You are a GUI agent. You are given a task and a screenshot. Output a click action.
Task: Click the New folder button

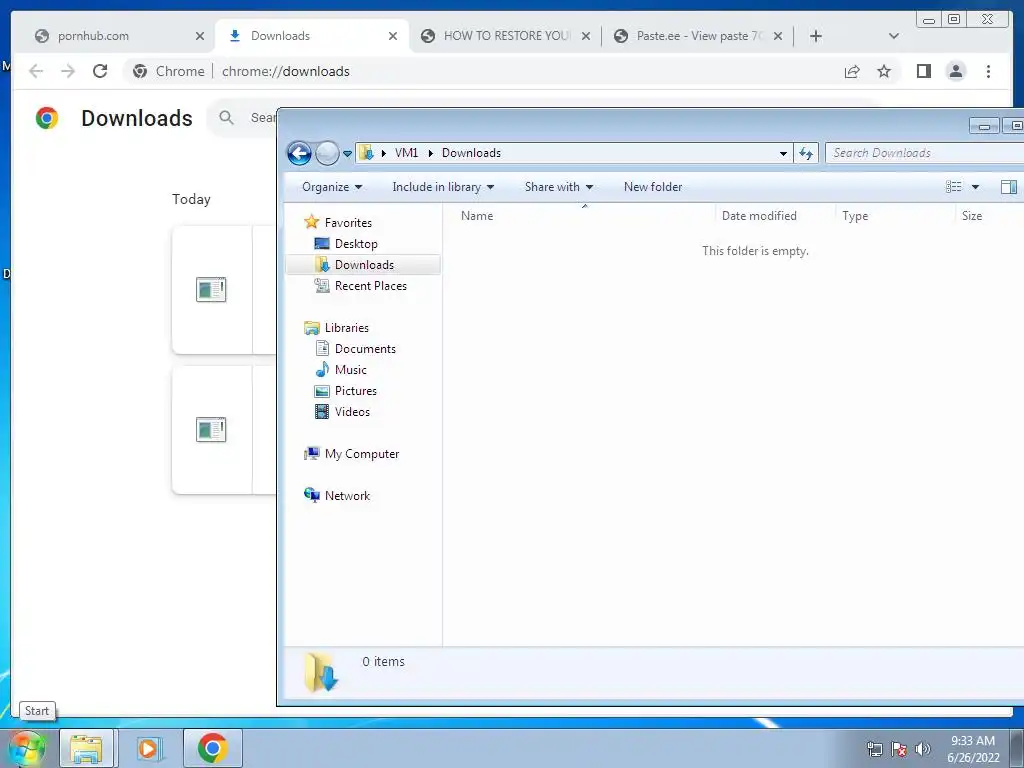click(652, 187)
